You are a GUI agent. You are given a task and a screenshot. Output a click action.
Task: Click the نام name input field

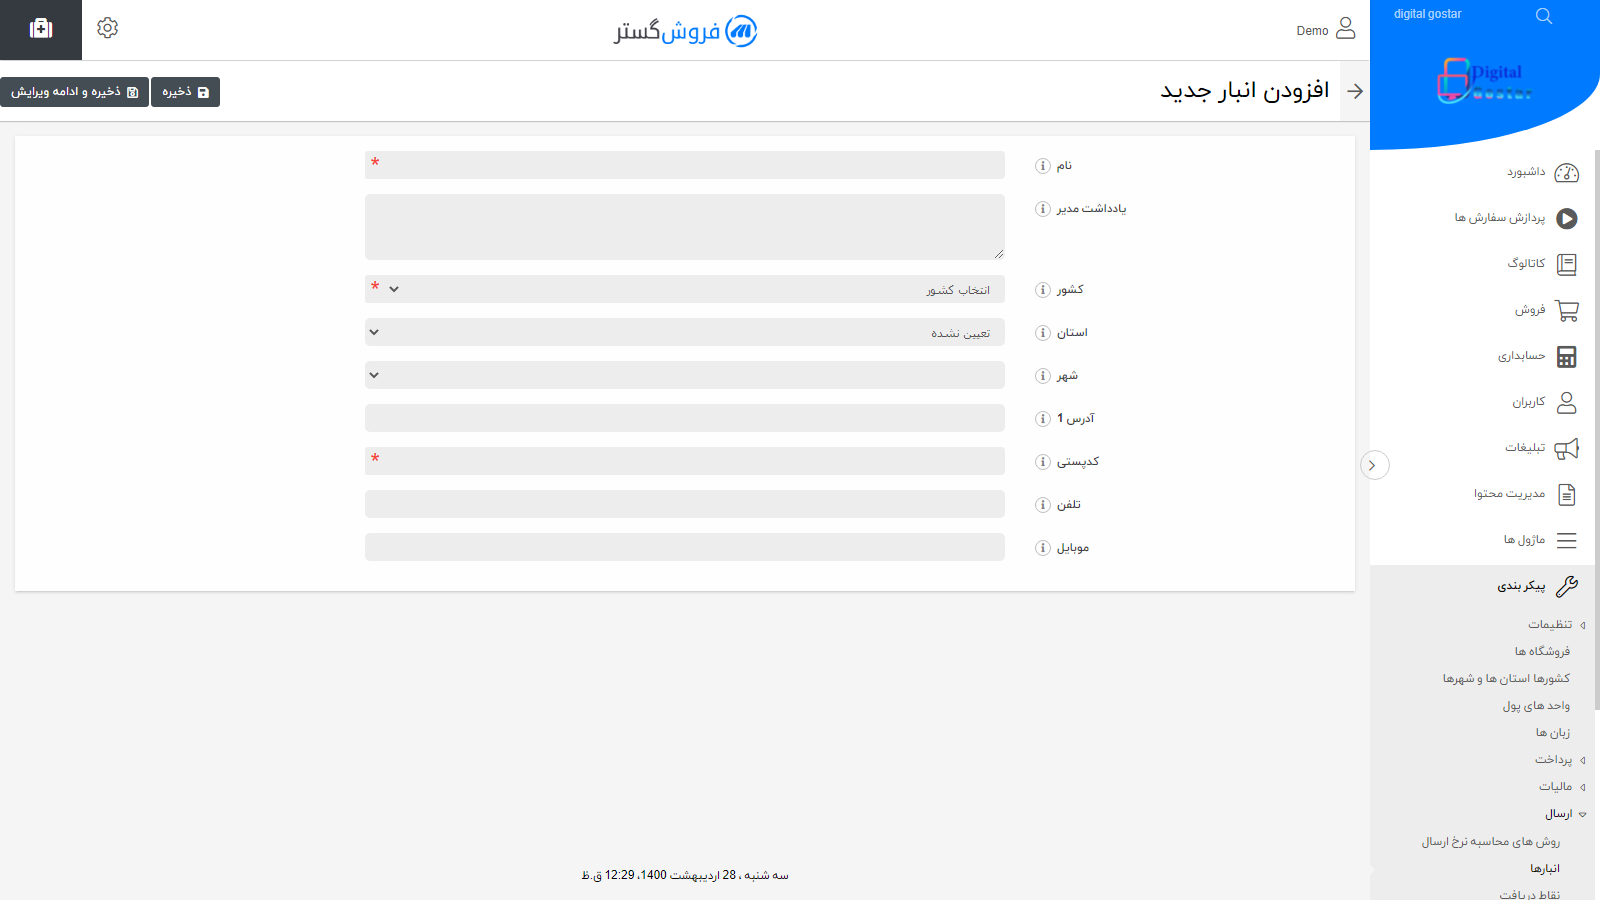coord(684,166)
